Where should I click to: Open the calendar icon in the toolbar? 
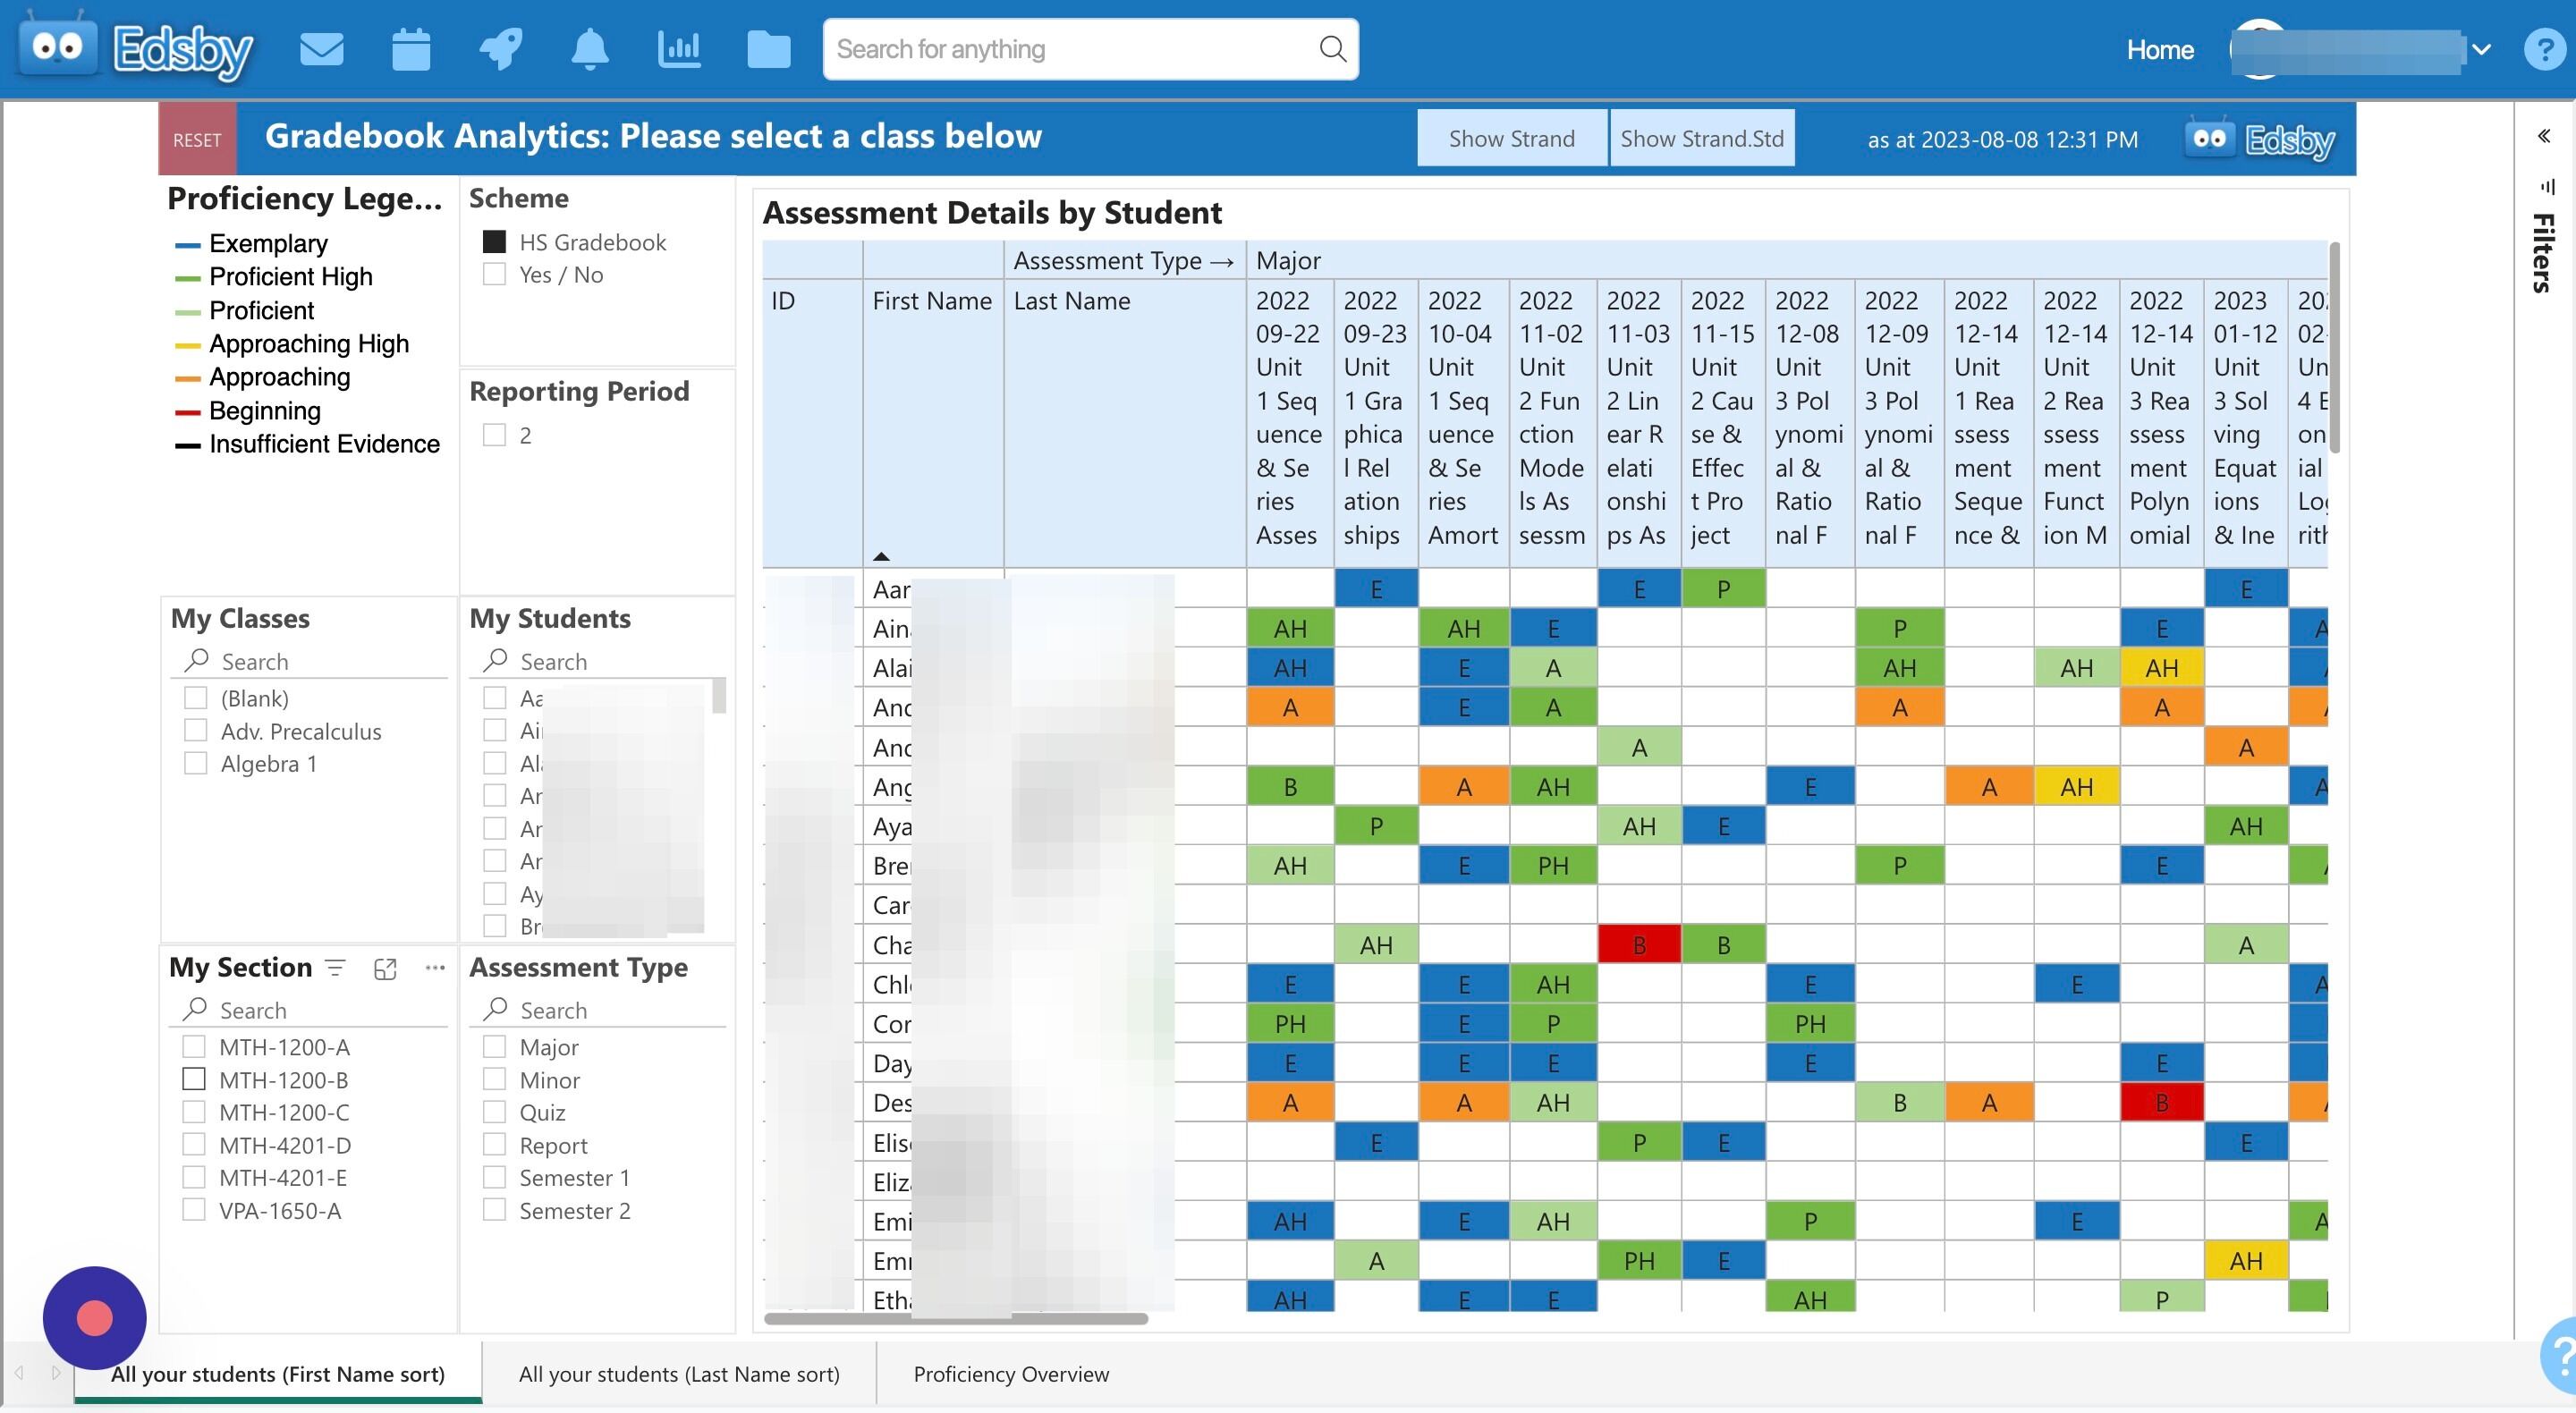(x=410, y=48)
